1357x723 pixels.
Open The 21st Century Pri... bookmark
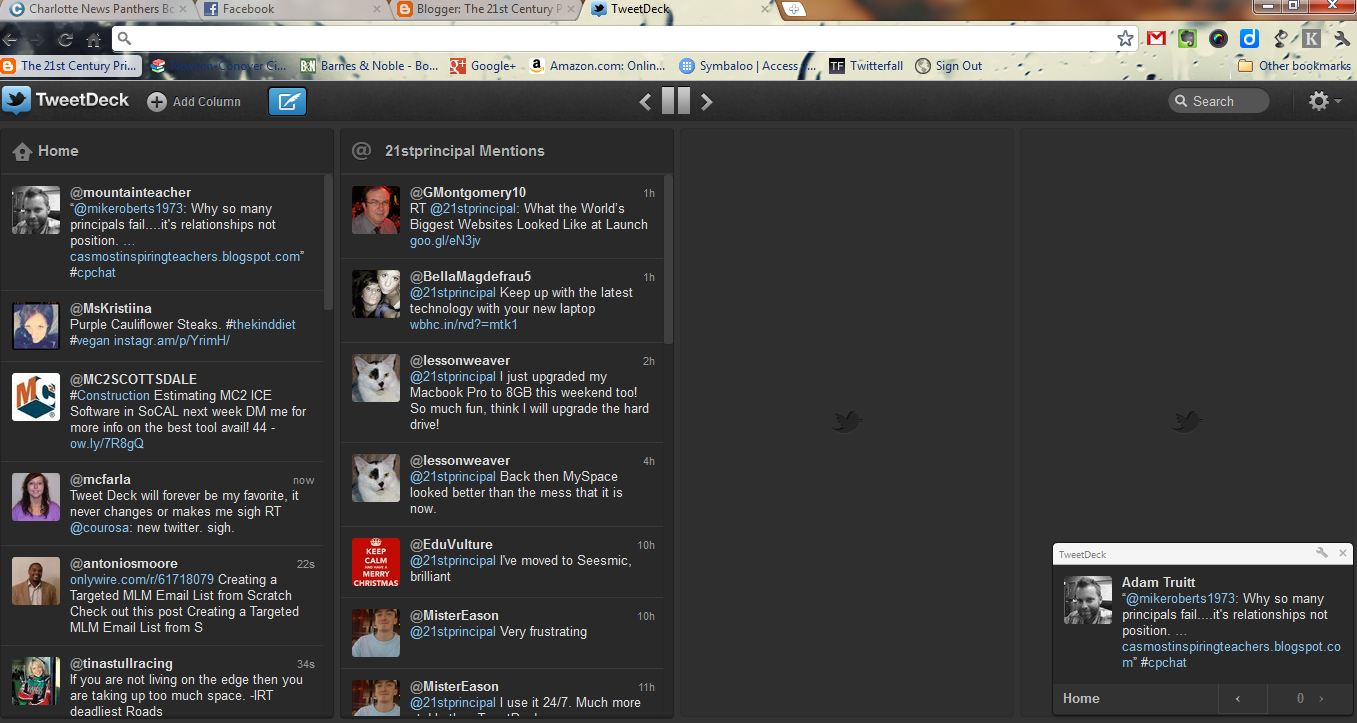(x=70, y=66)
